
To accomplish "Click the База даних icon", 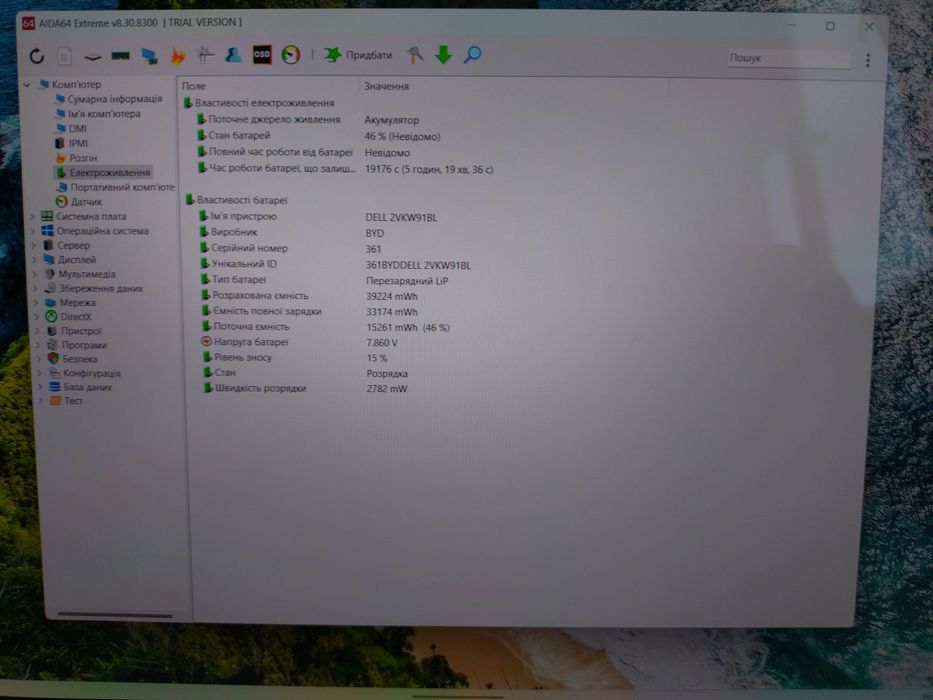I will (x=55, y=387).
